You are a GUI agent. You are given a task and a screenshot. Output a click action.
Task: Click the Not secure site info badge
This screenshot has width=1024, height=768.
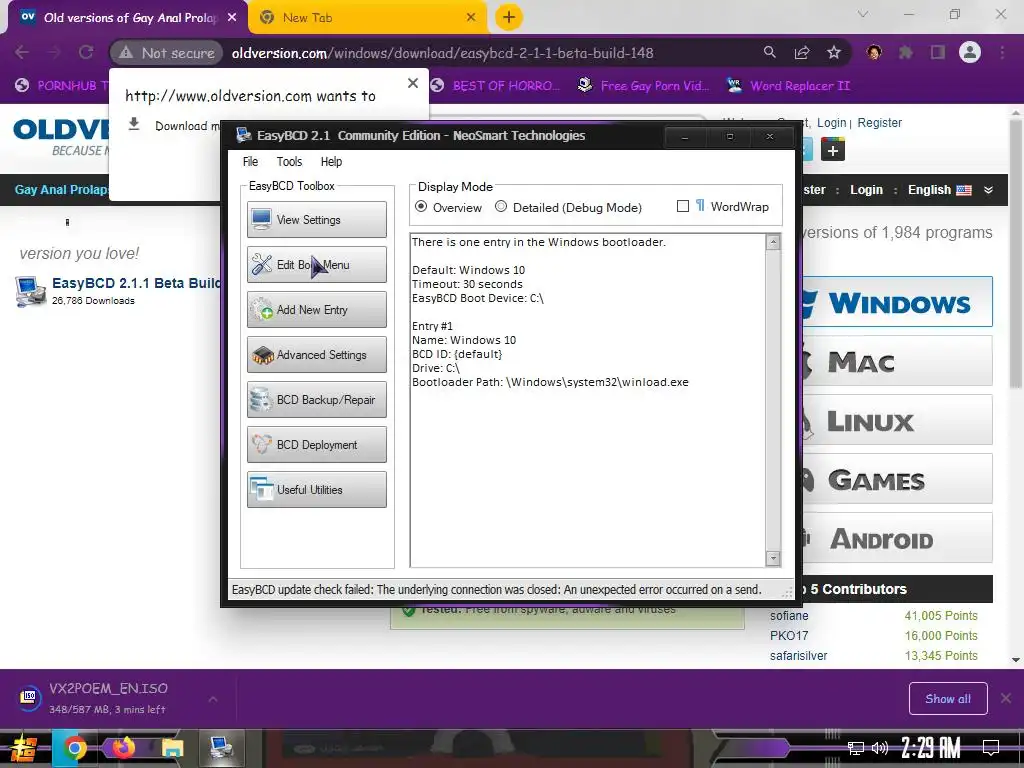pos(167,53)
